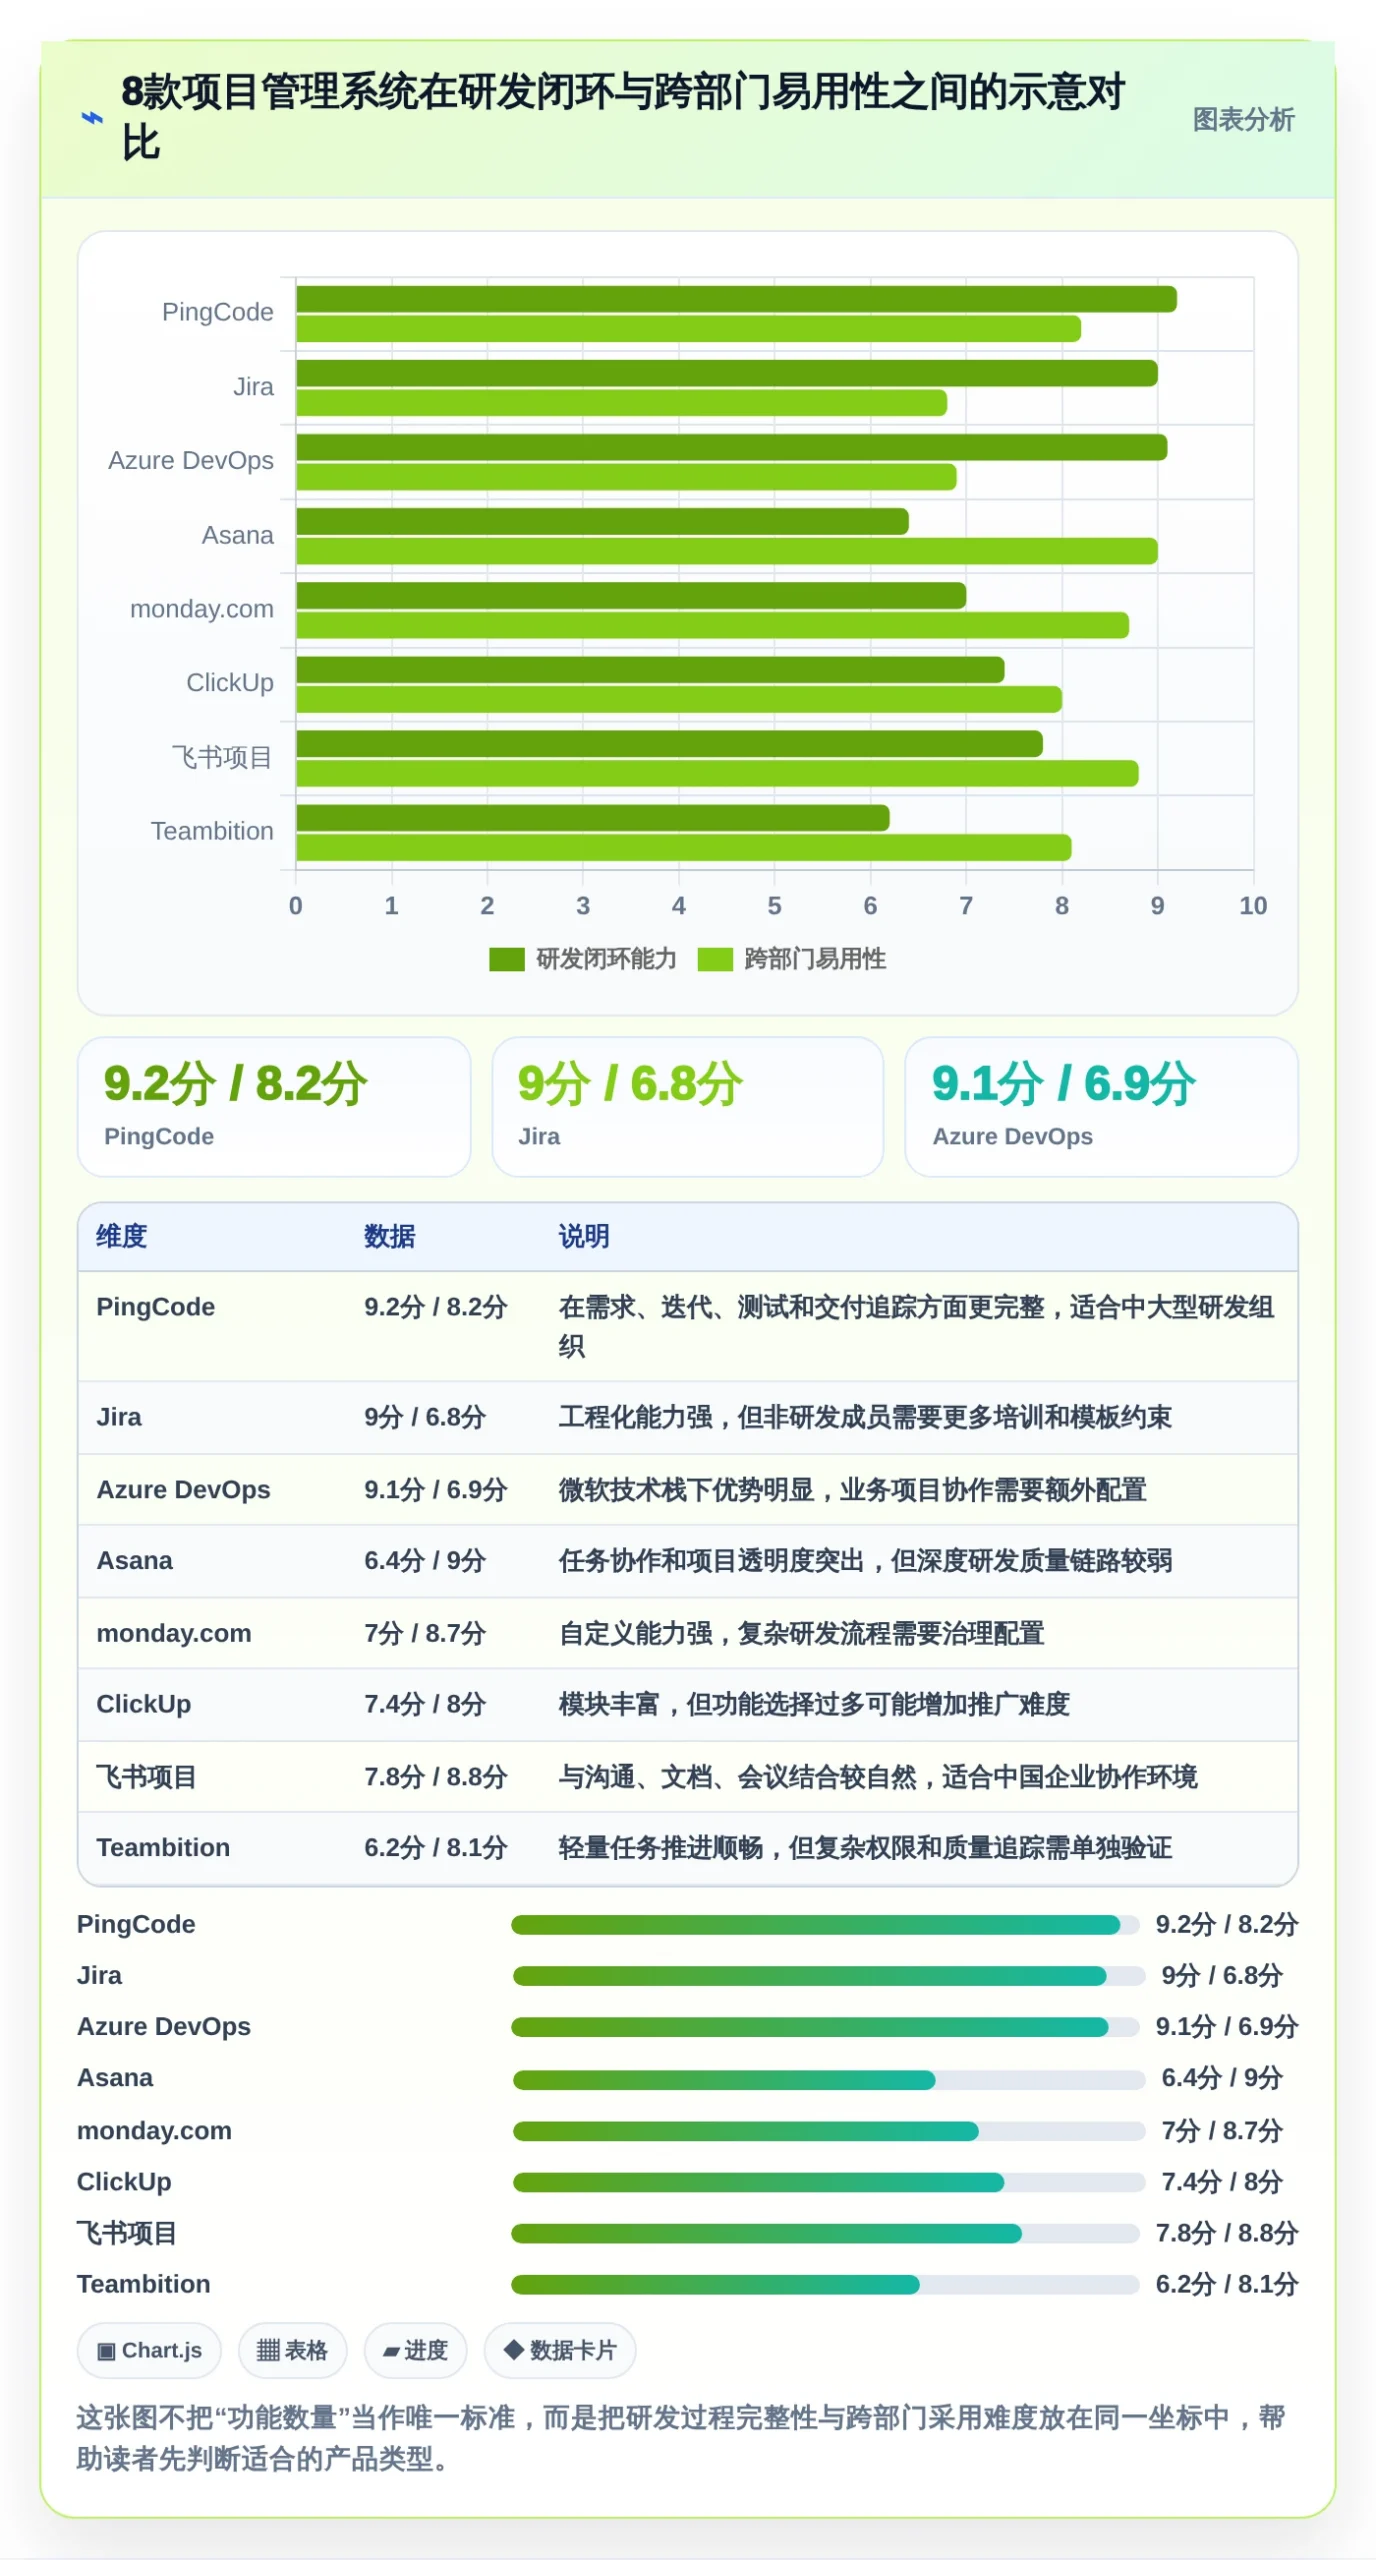This screenshot has height=2560, width=1376.
Task: Select the 飞书项目 table row name
Action: (146, 1776)
